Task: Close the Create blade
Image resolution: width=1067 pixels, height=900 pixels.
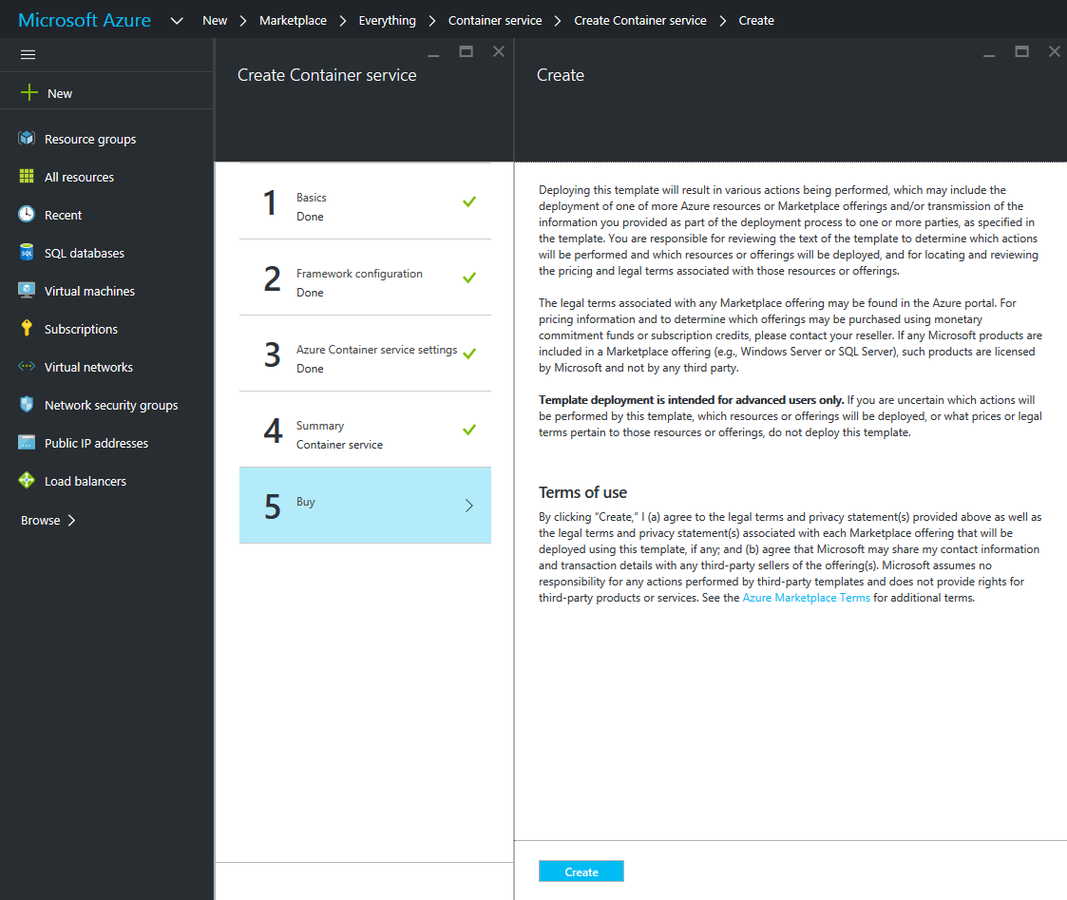Action: point(1055,52)
